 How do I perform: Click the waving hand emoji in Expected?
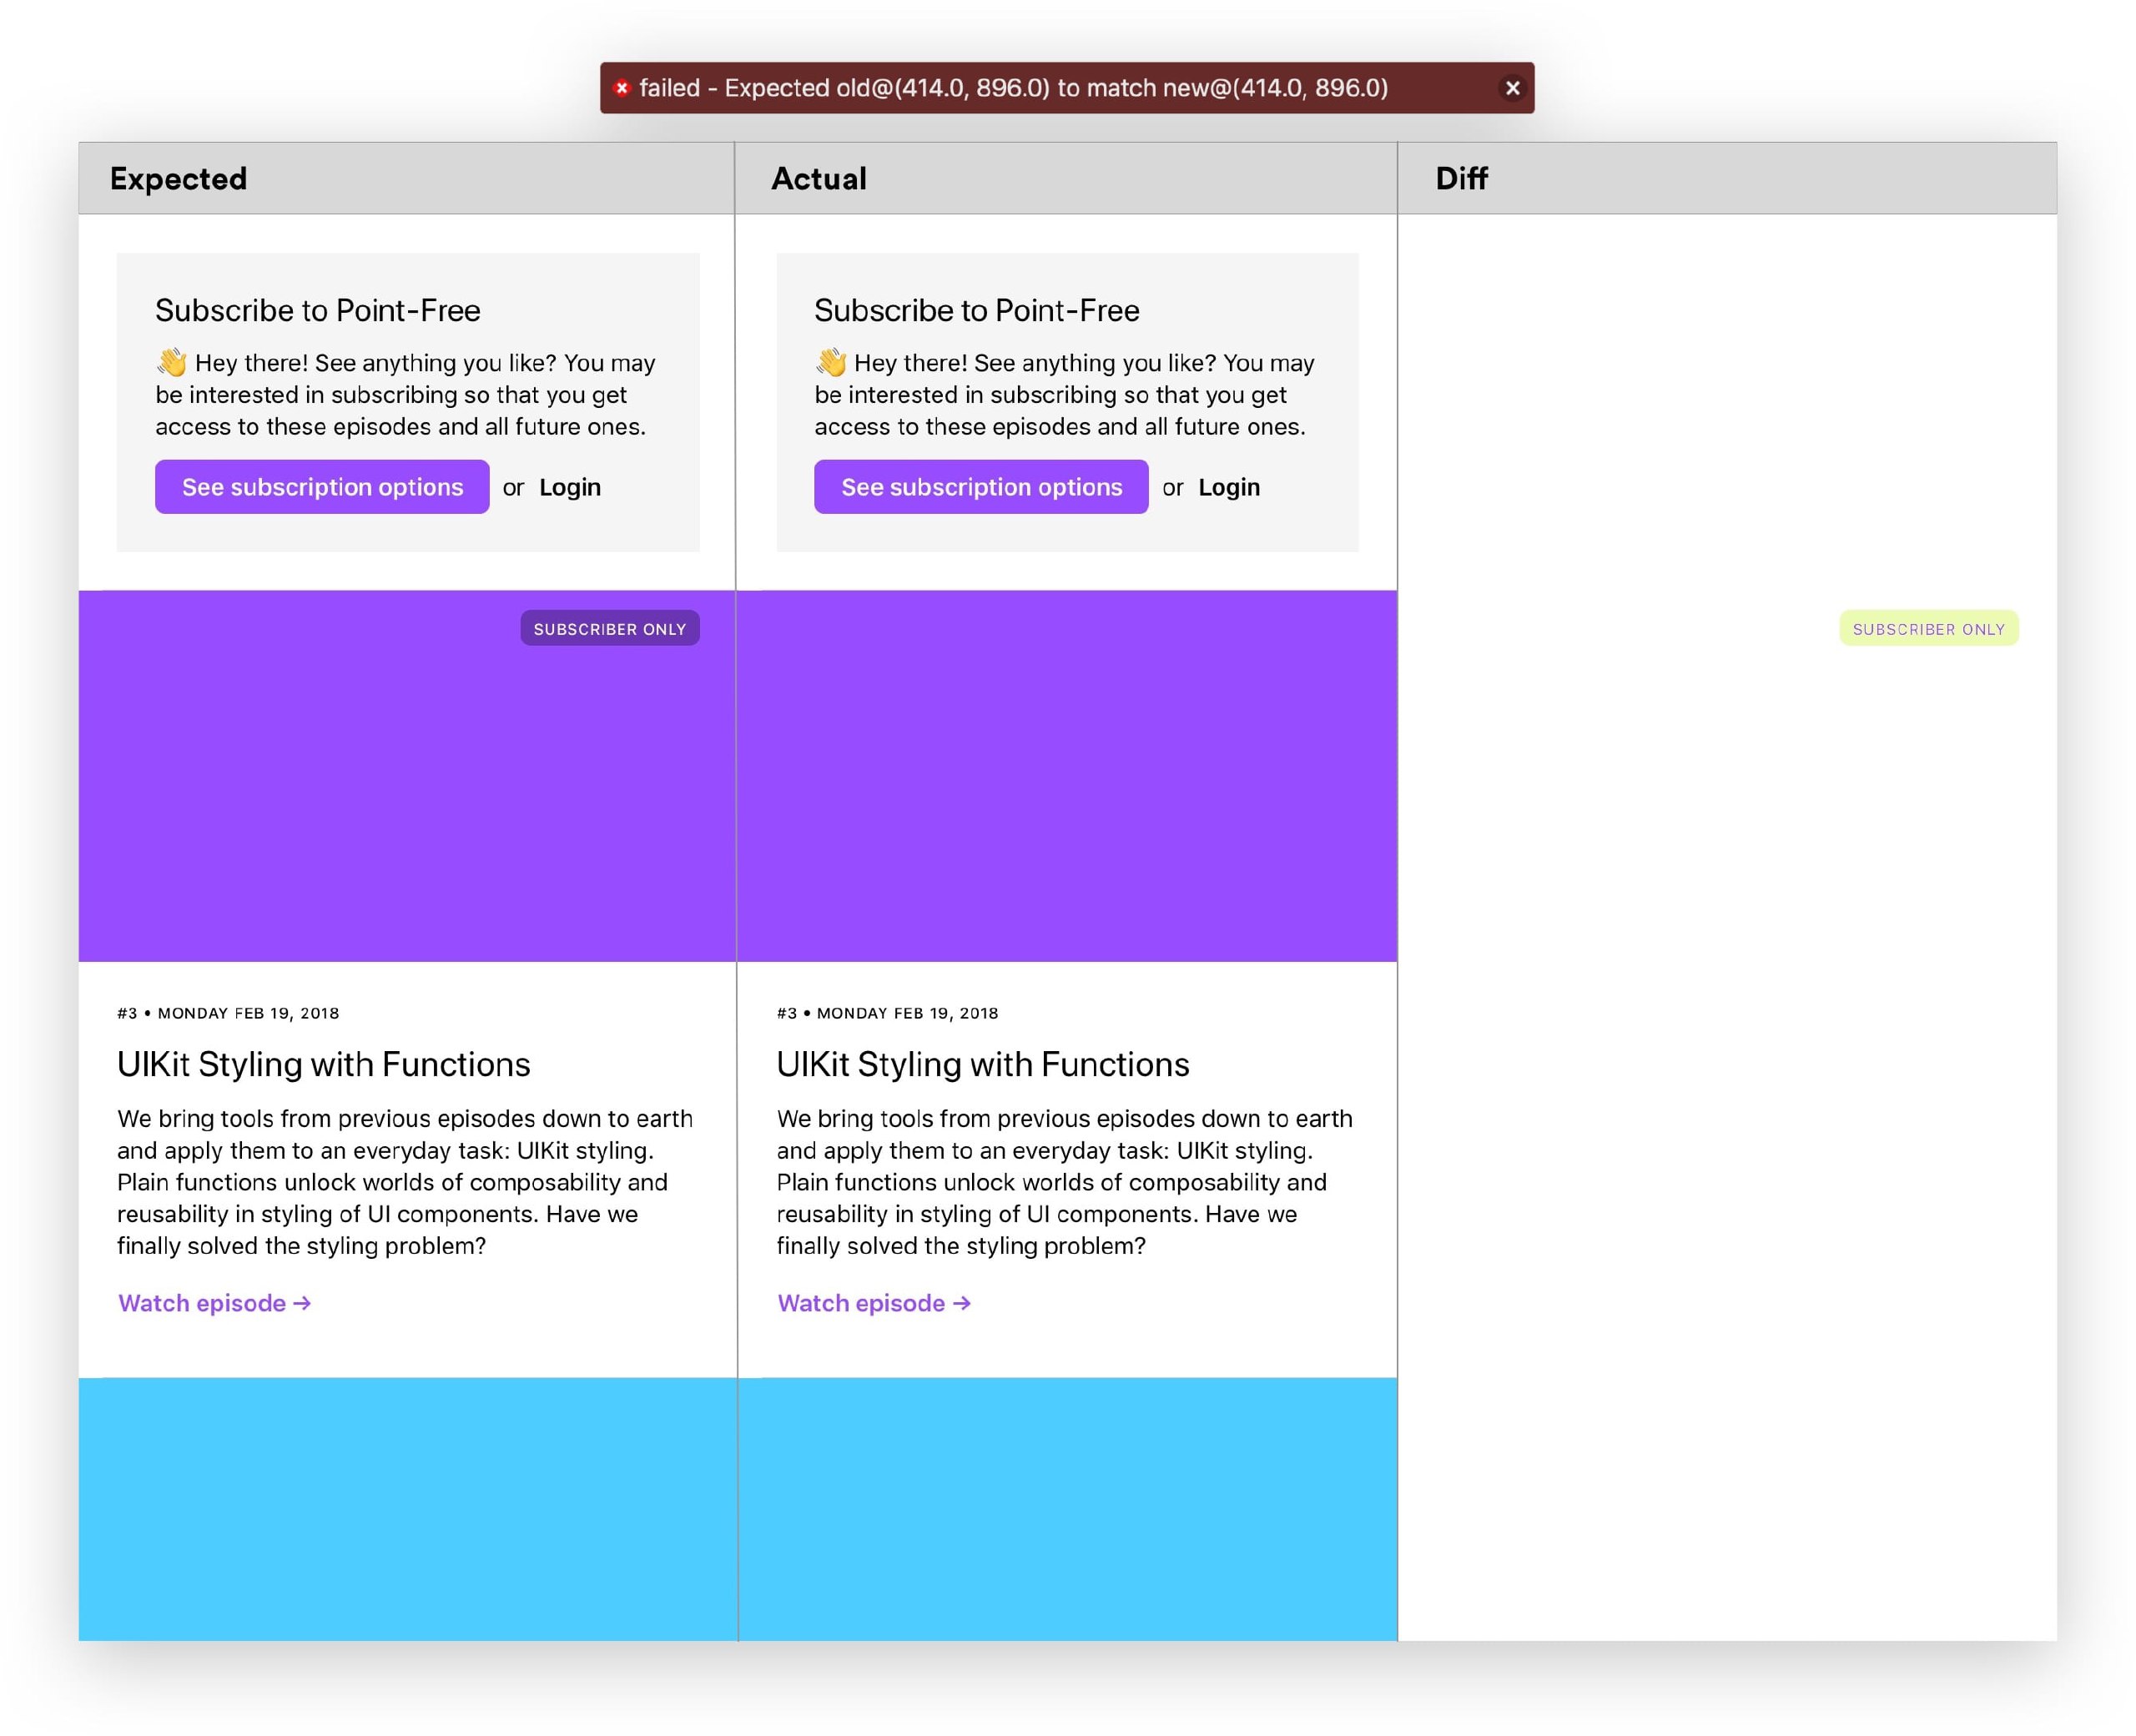pyautogui.click(x=172, y=362)
